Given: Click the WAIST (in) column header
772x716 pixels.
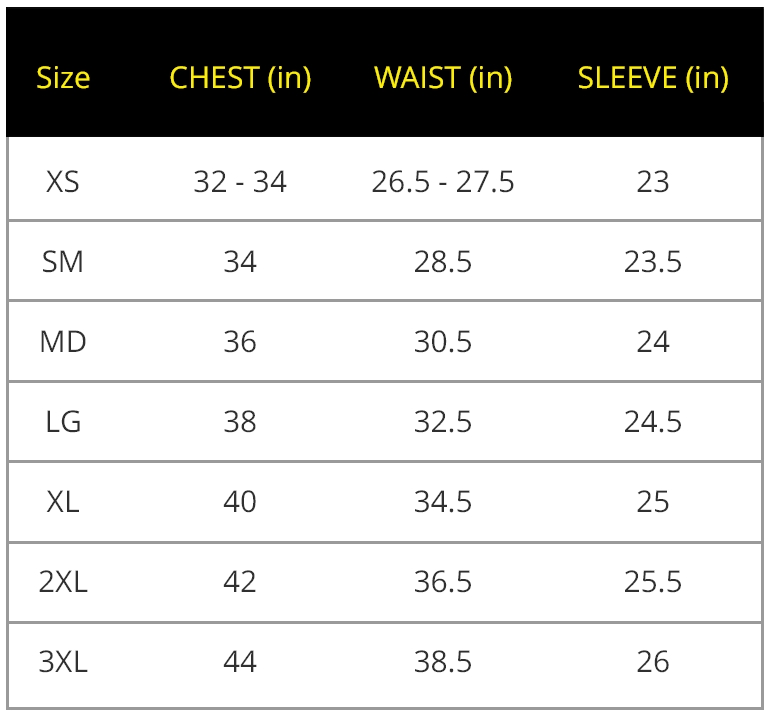Looking at the screenshot, I should (x=443, y=78).
